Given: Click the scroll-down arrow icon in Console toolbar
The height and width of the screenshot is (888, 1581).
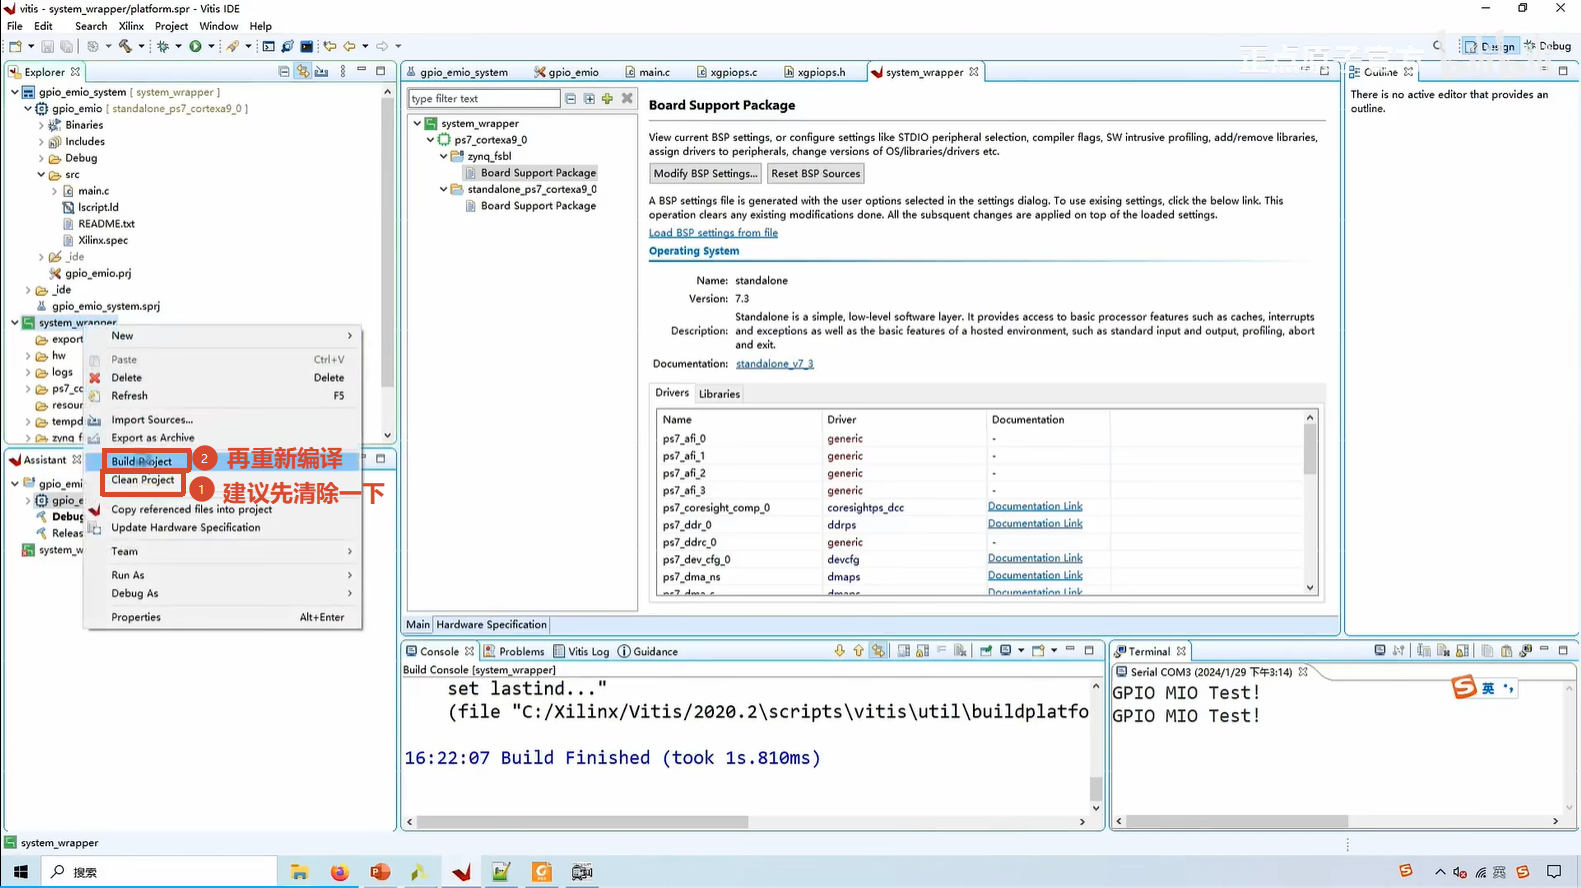Looking at the screenshot, I should 840,651.
